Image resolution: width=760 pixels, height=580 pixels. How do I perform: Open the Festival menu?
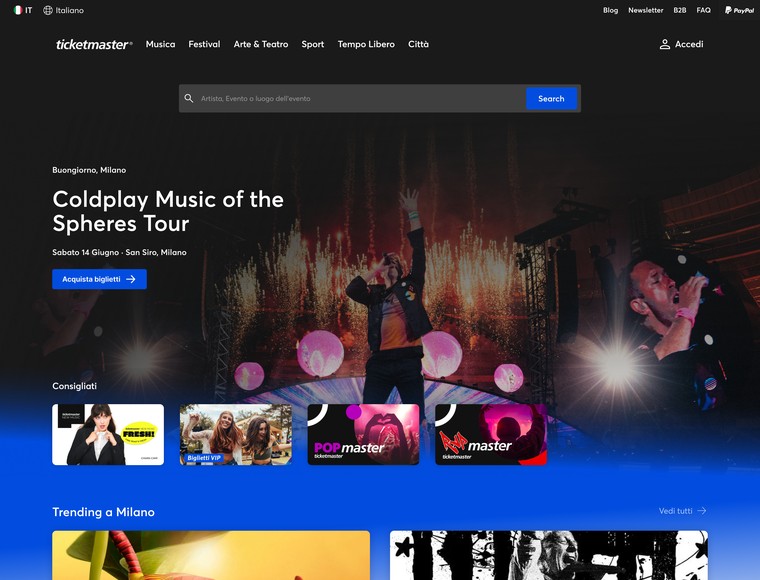204,44
